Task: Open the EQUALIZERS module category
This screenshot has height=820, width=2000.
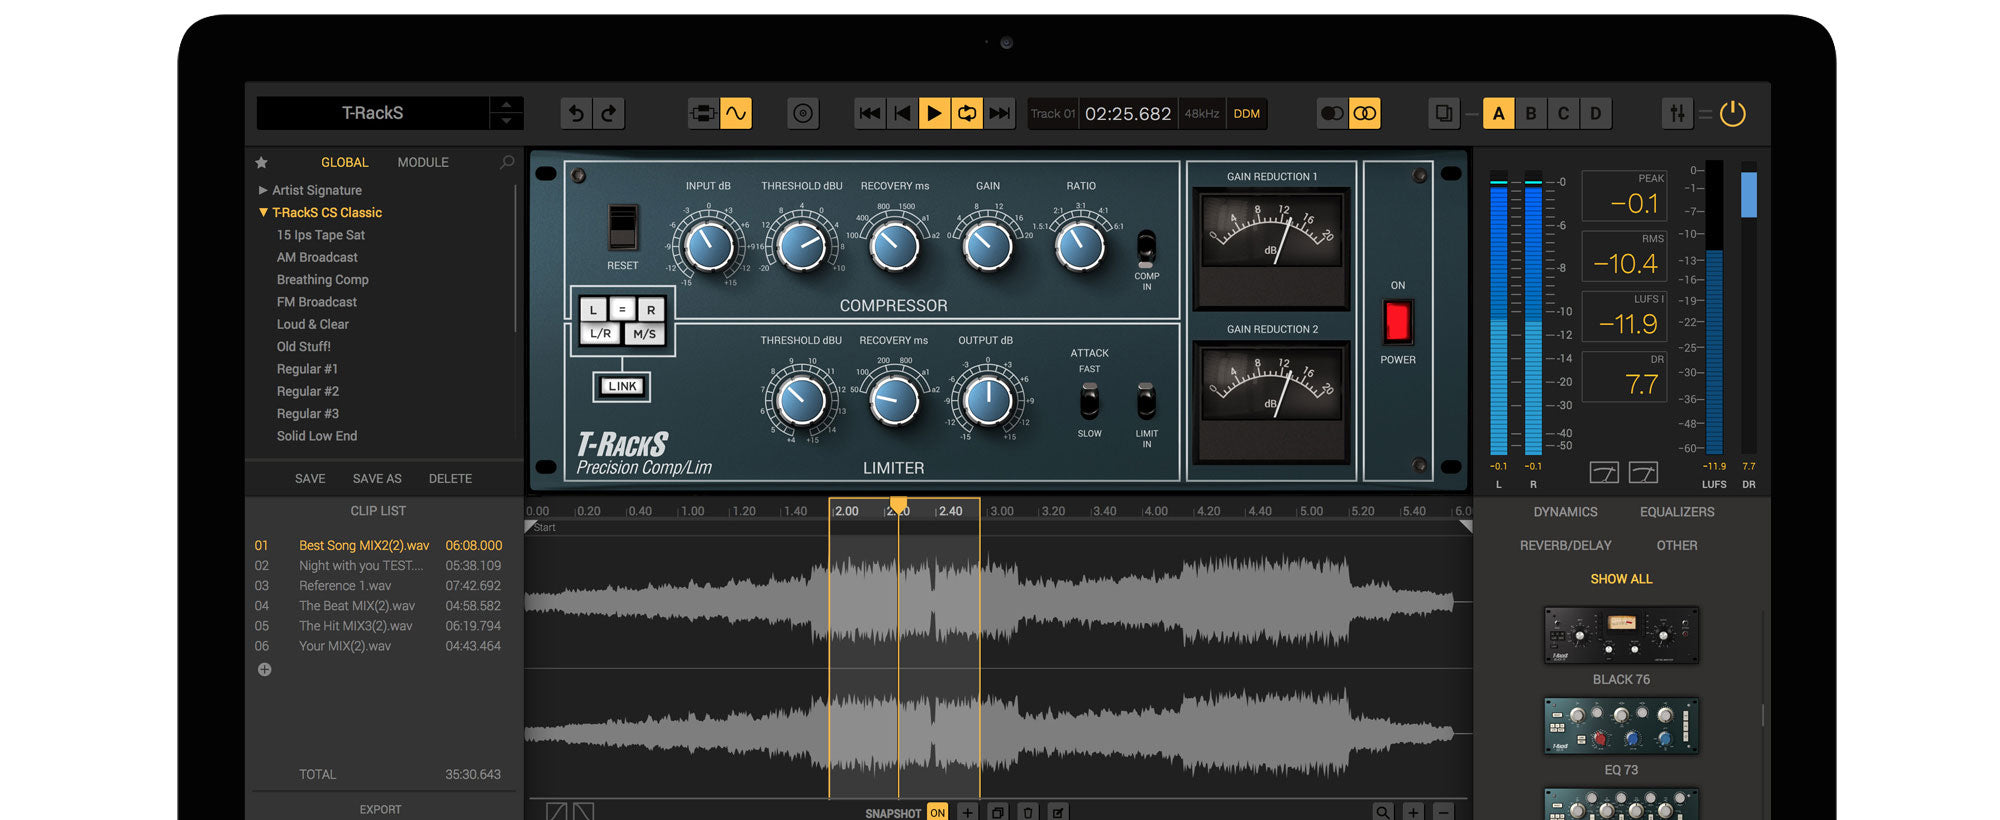Action: pyautogui.click(x=1677, y=512)
